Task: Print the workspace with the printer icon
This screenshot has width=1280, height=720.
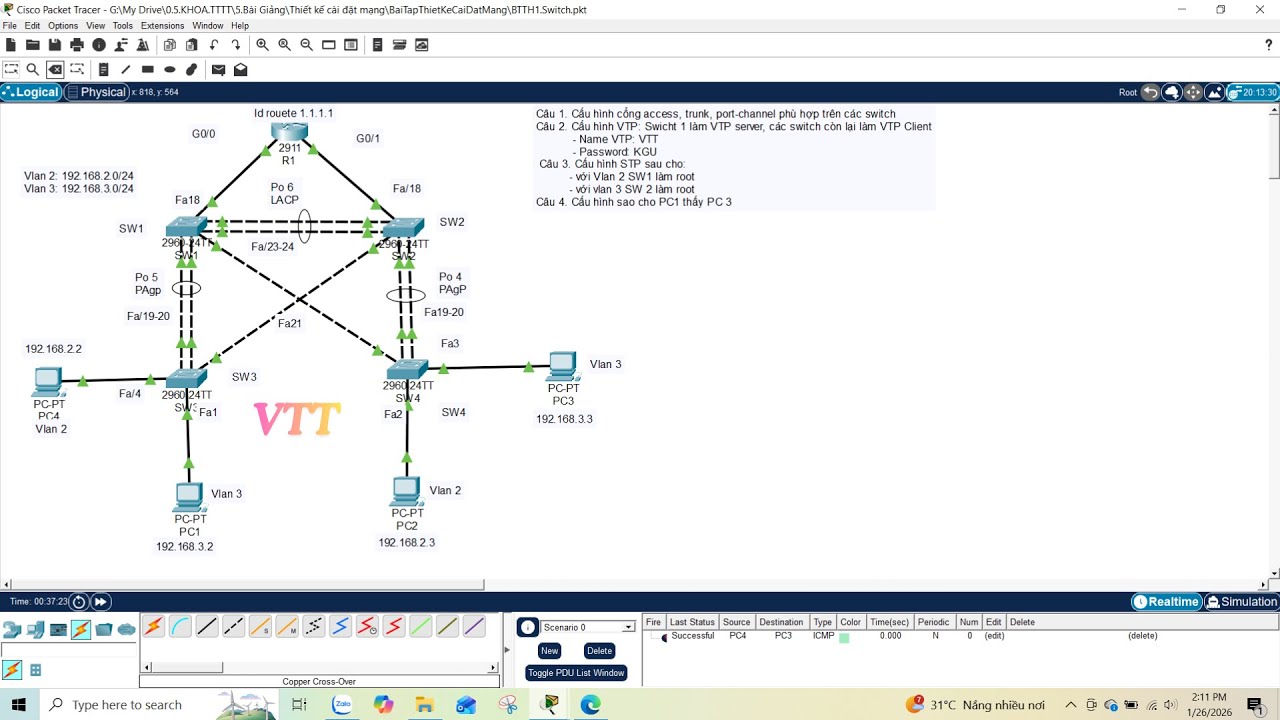Action: point(77,45)
